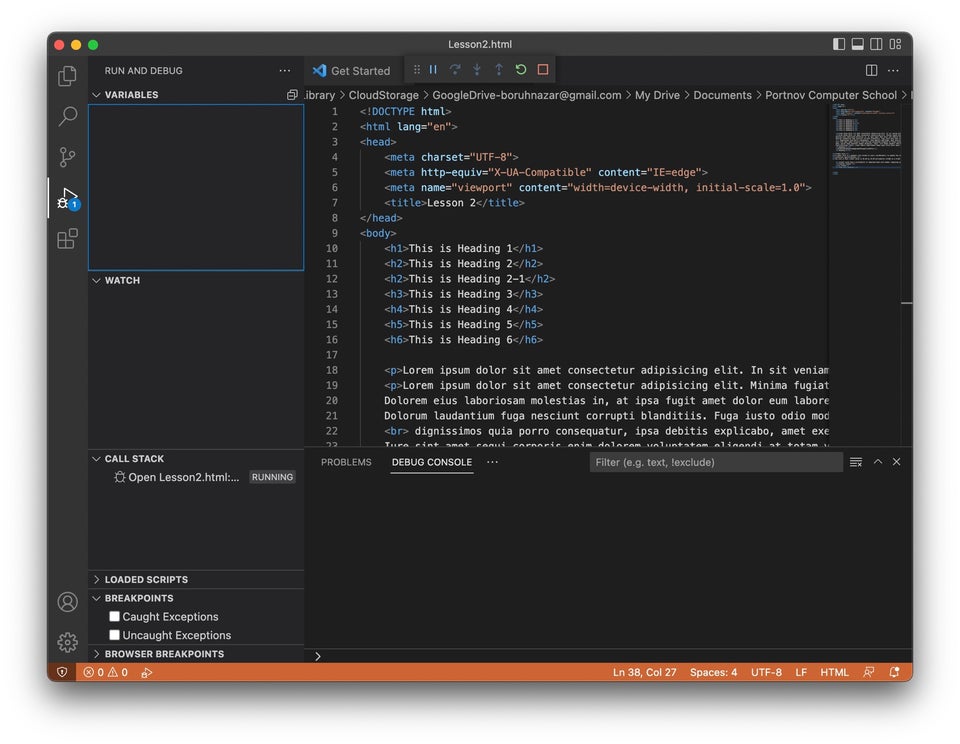Expand the Browser Breakpoints section
The width and height of the screenshot is (960, 744).
[x=164, y=654]
